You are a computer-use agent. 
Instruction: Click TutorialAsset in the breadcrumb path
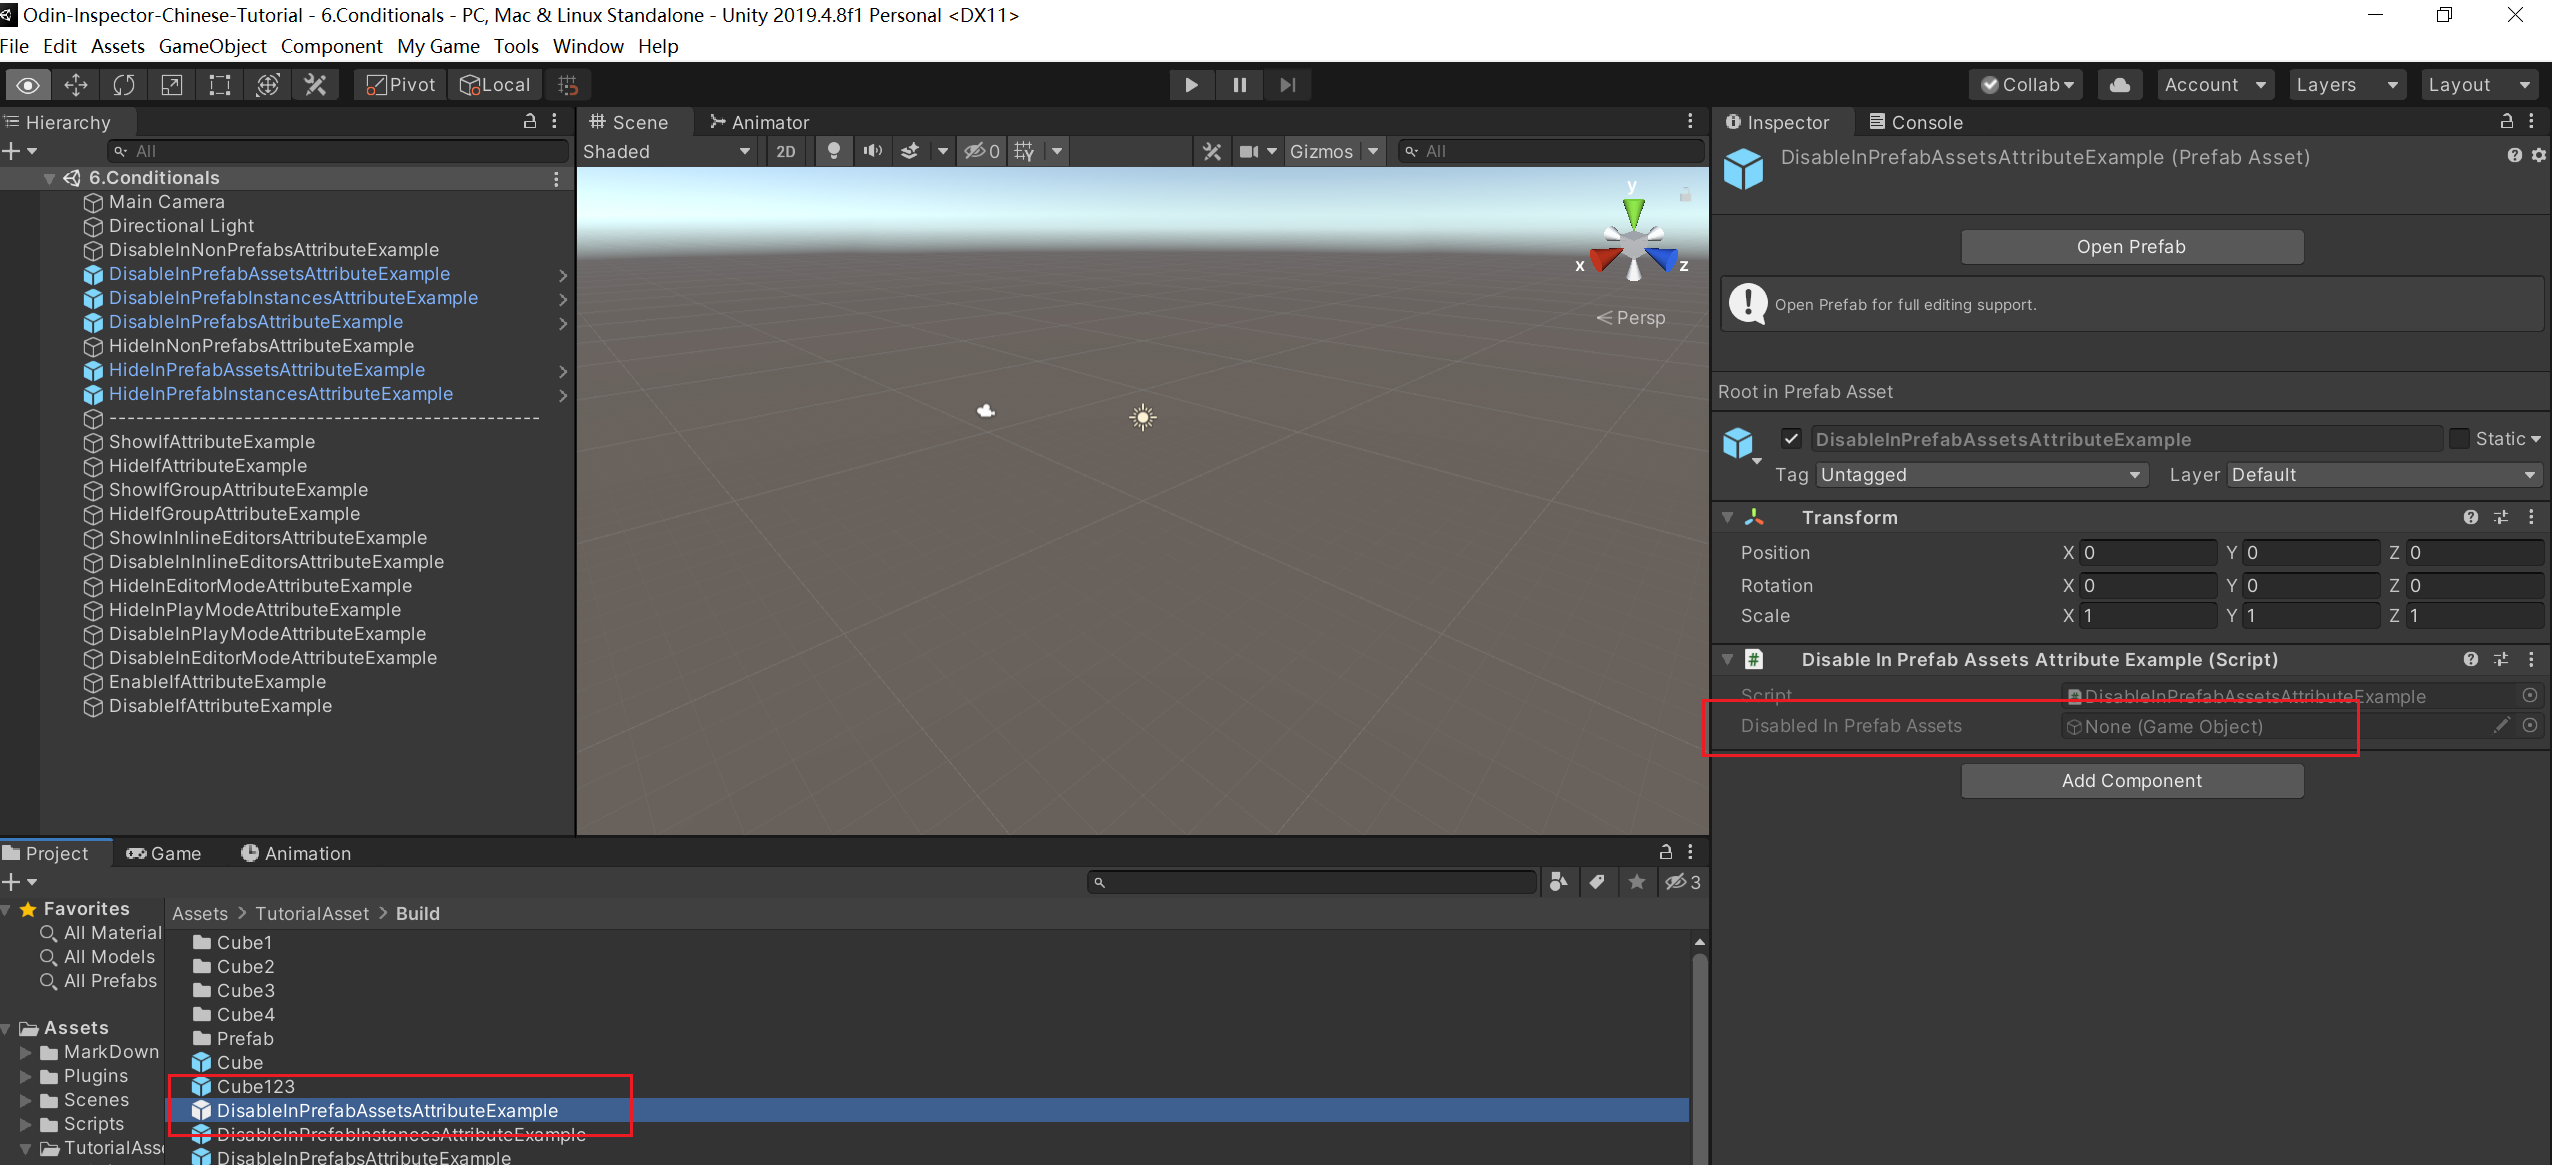pos(312,914)
